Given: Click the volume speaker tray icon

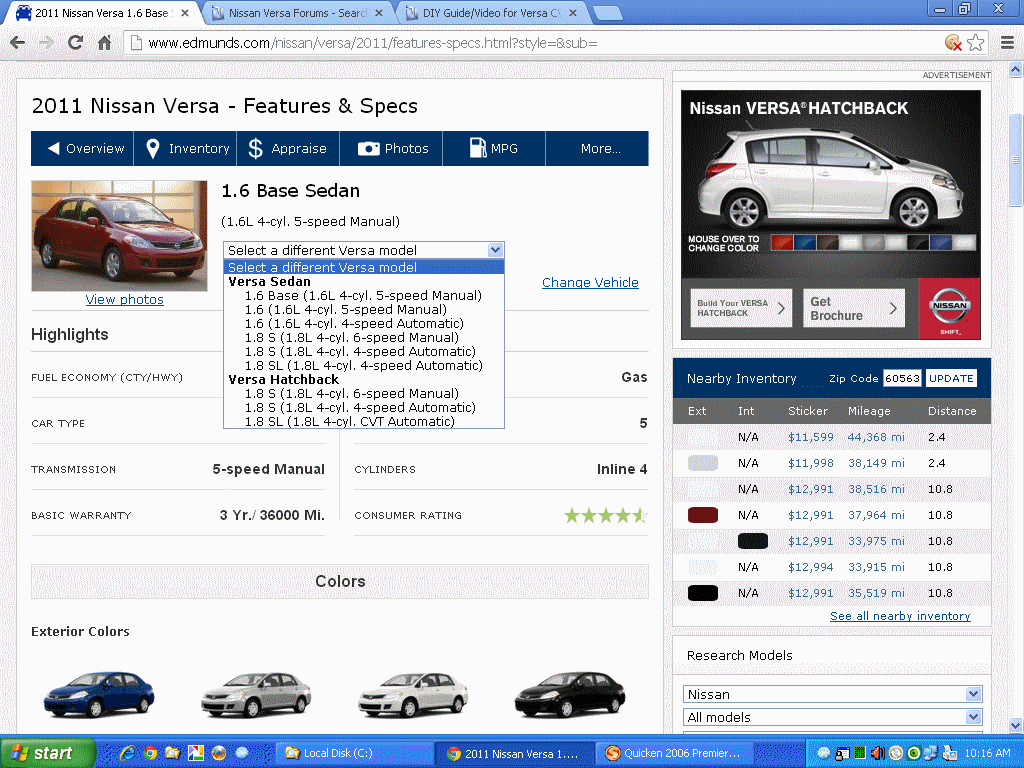Looking at the screenshot, I should [x=877, y=753].
